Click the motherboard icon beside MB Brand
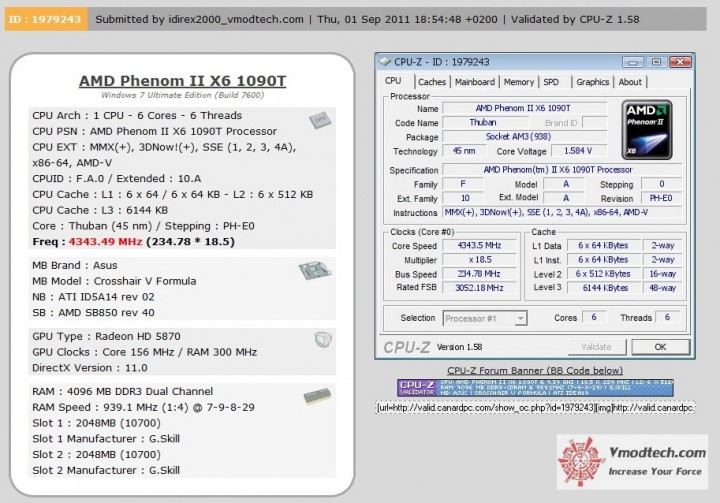 pyautogui.click(x=315, y=270)
